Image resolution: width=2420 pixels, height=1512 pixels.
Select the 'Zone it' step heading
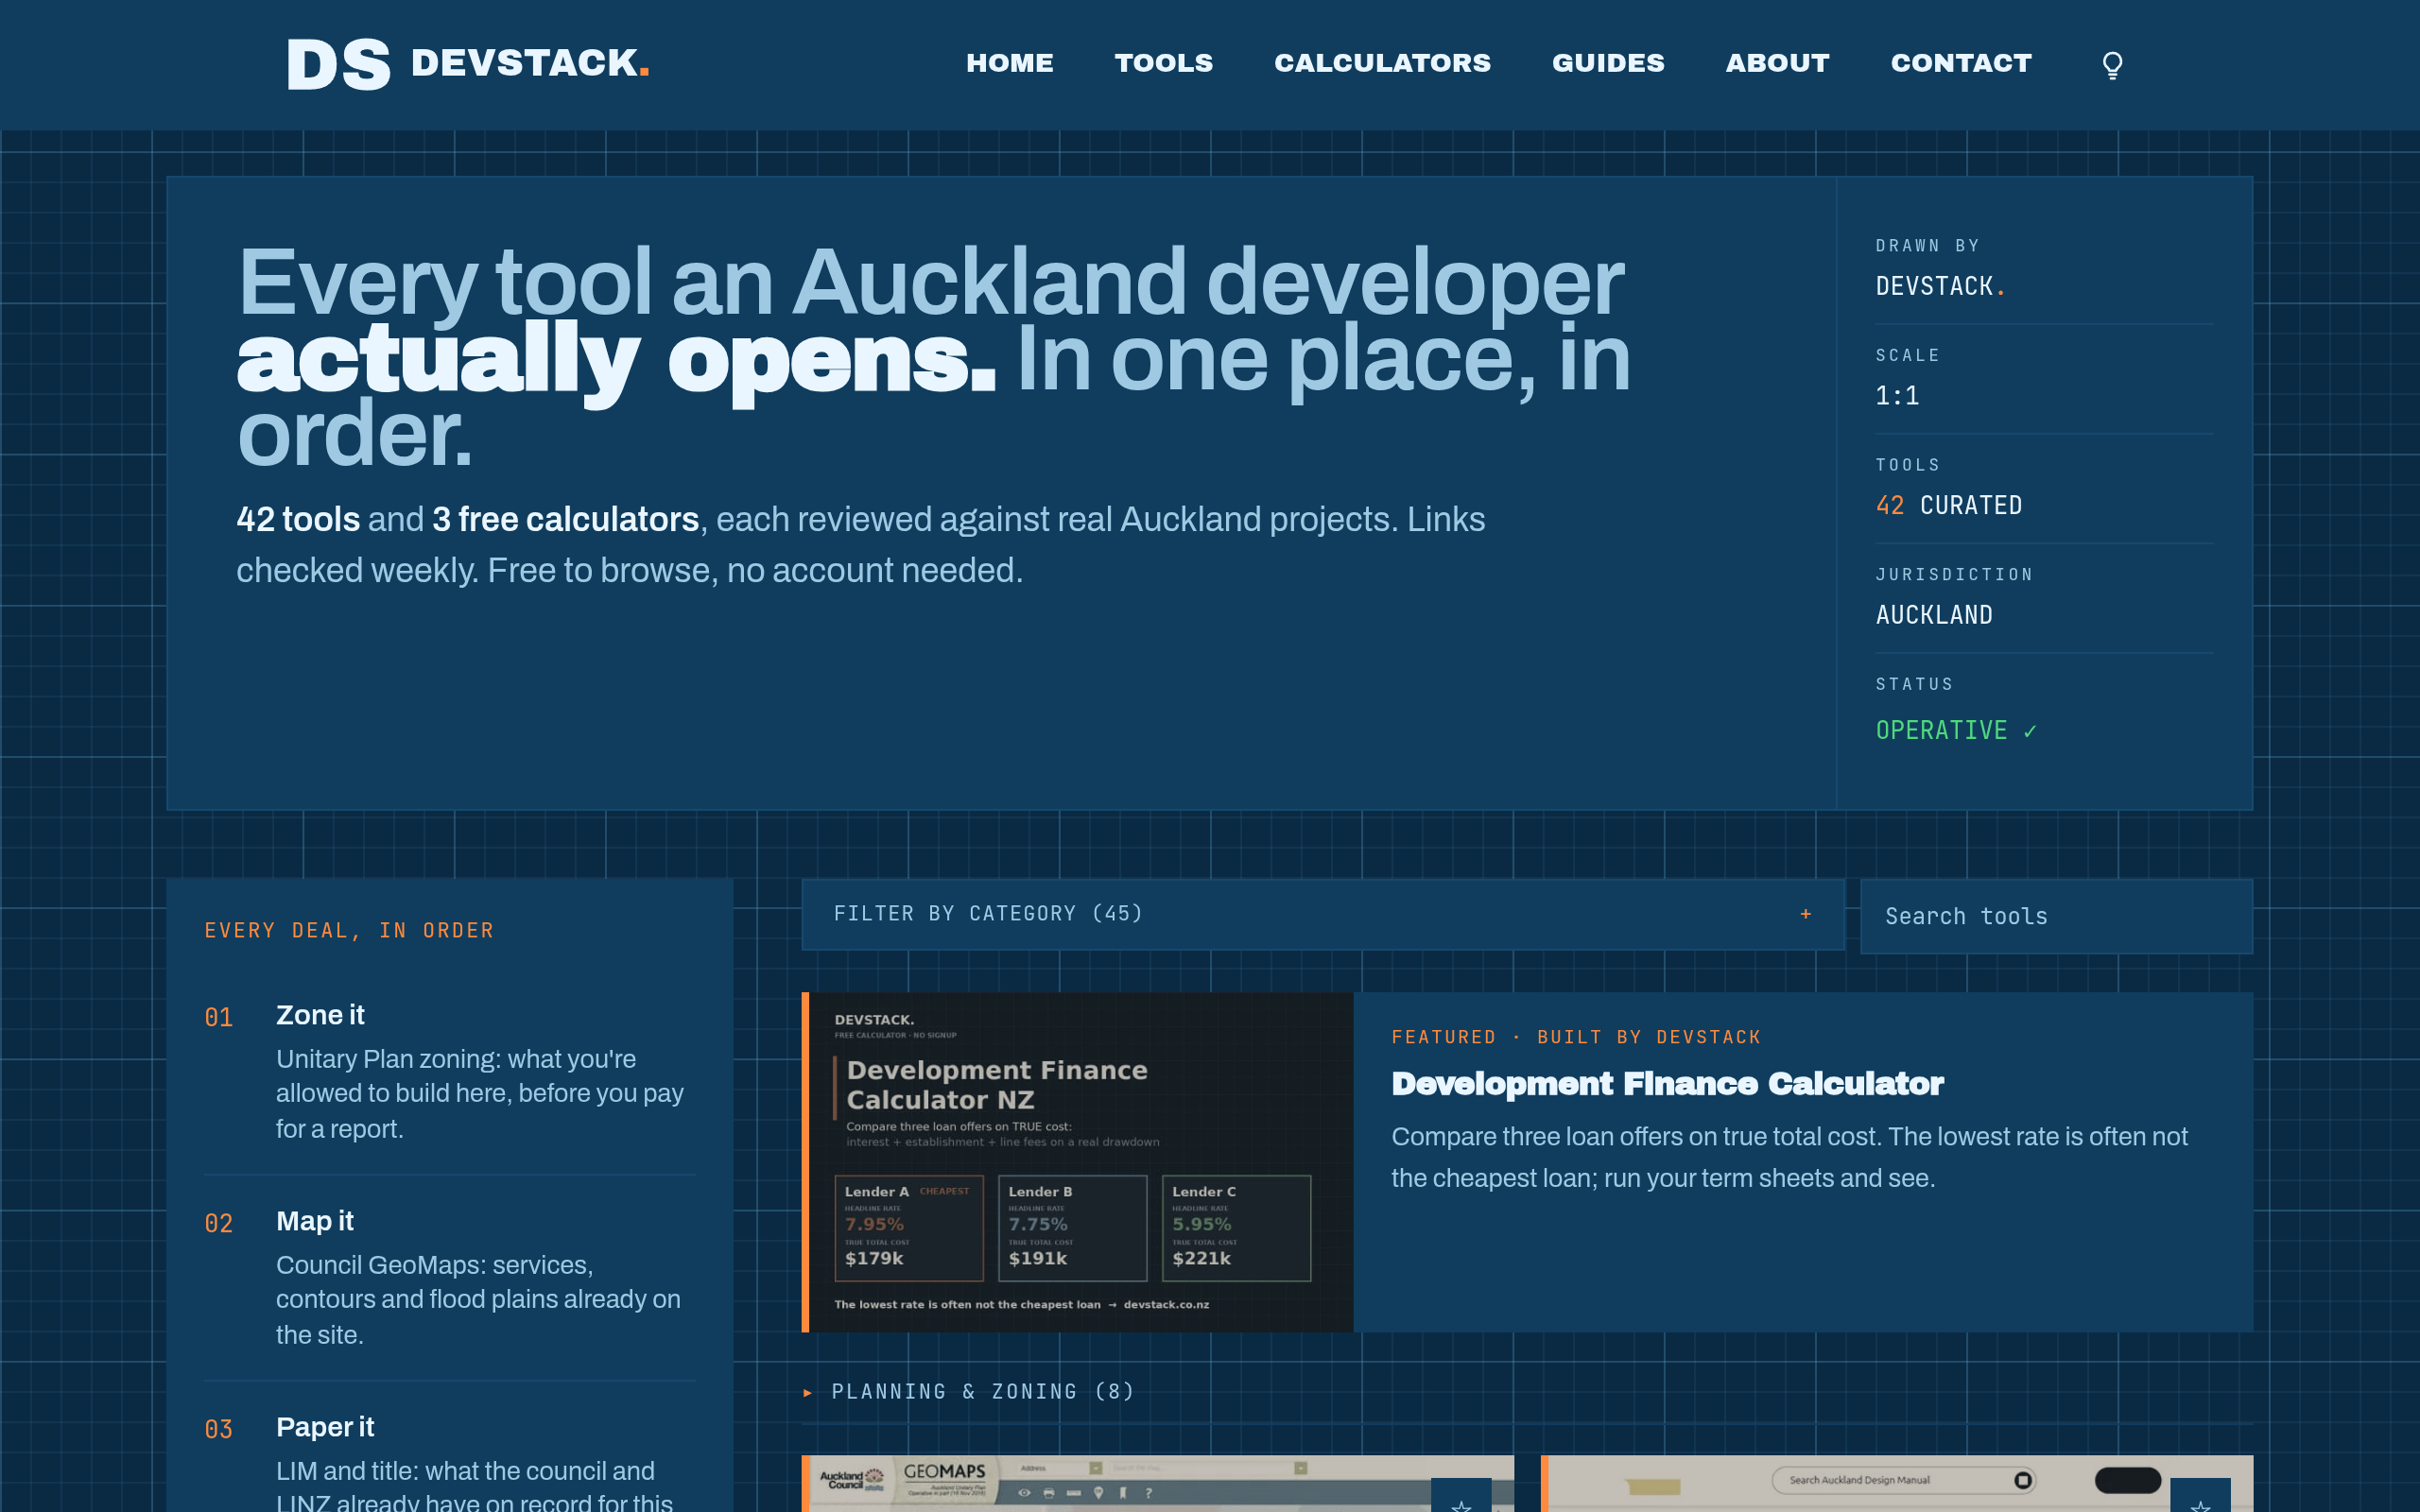click(320, 1015)
